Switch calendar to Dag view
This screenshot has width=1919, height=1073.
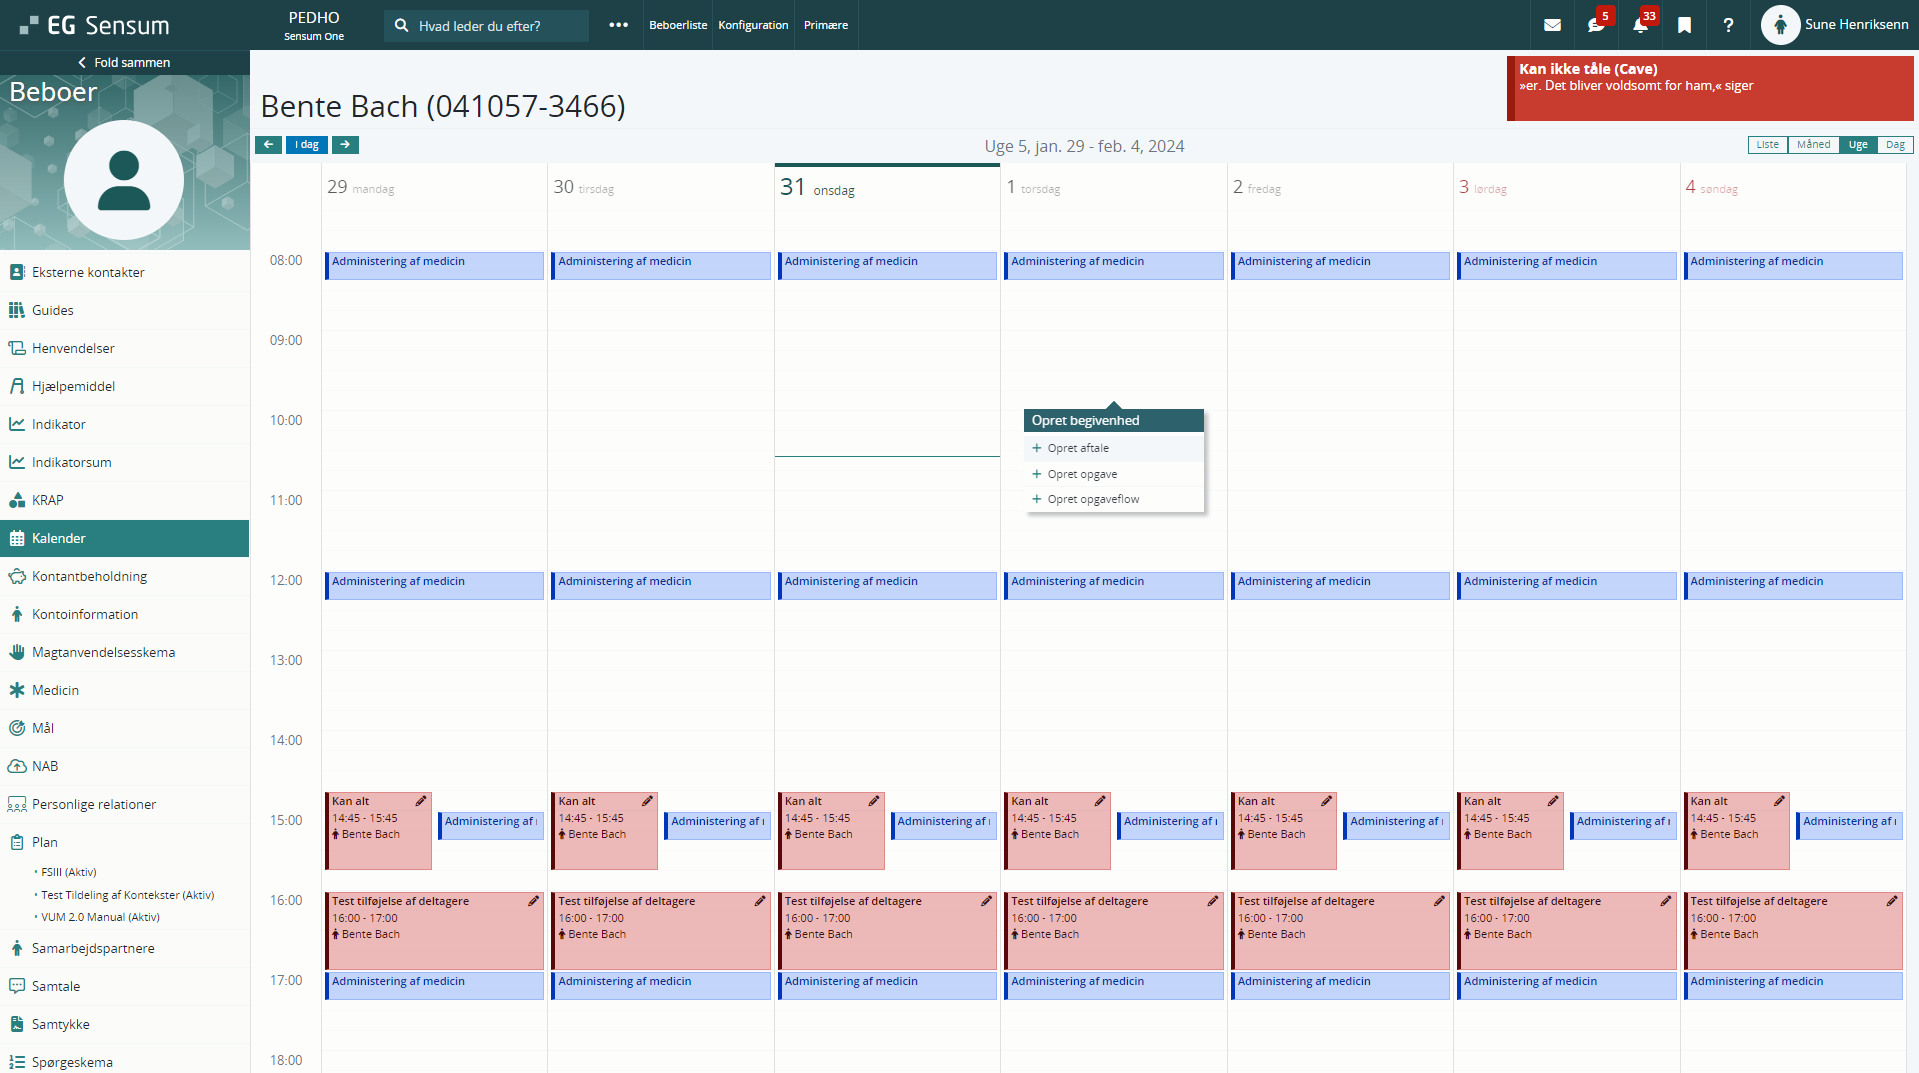tap(1895, 145)
